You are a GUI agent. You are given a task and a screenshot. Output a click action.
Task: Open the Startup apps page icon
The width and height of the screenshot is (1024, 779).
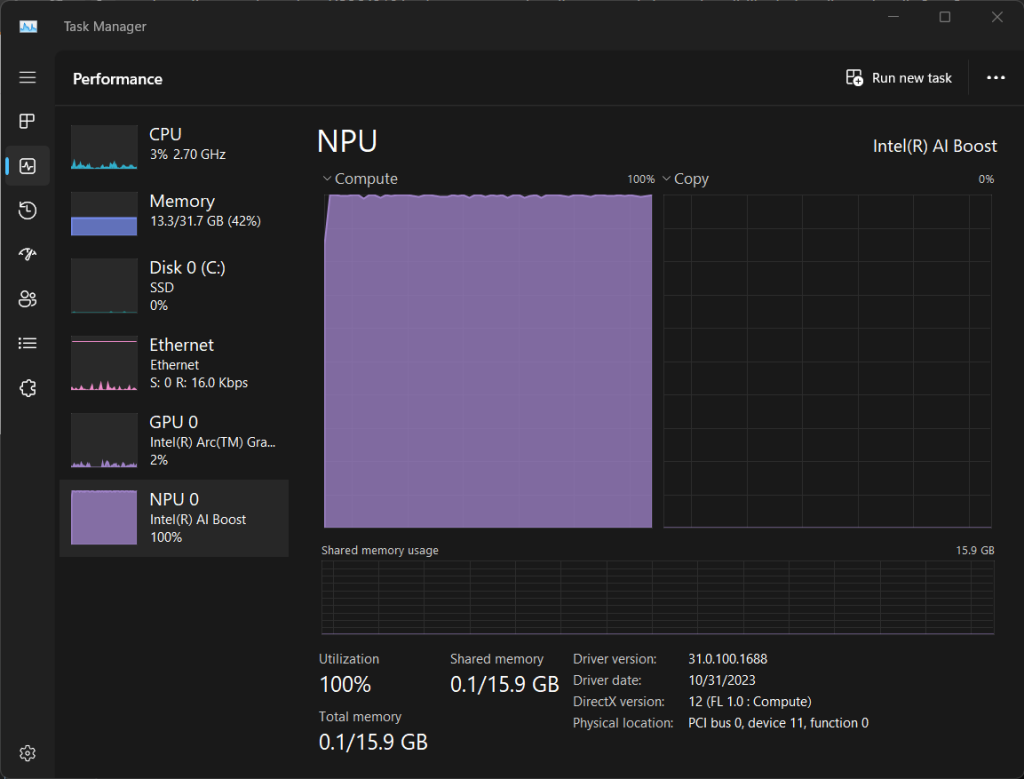coord(27,255)
